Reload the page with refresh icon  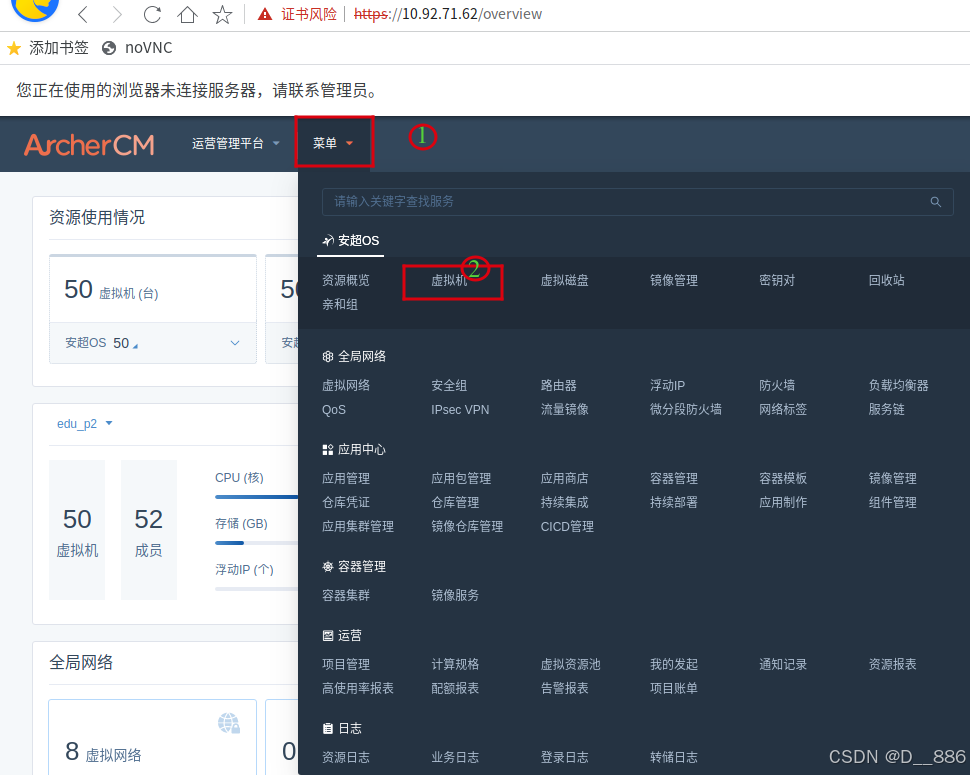tap(152, 14)
